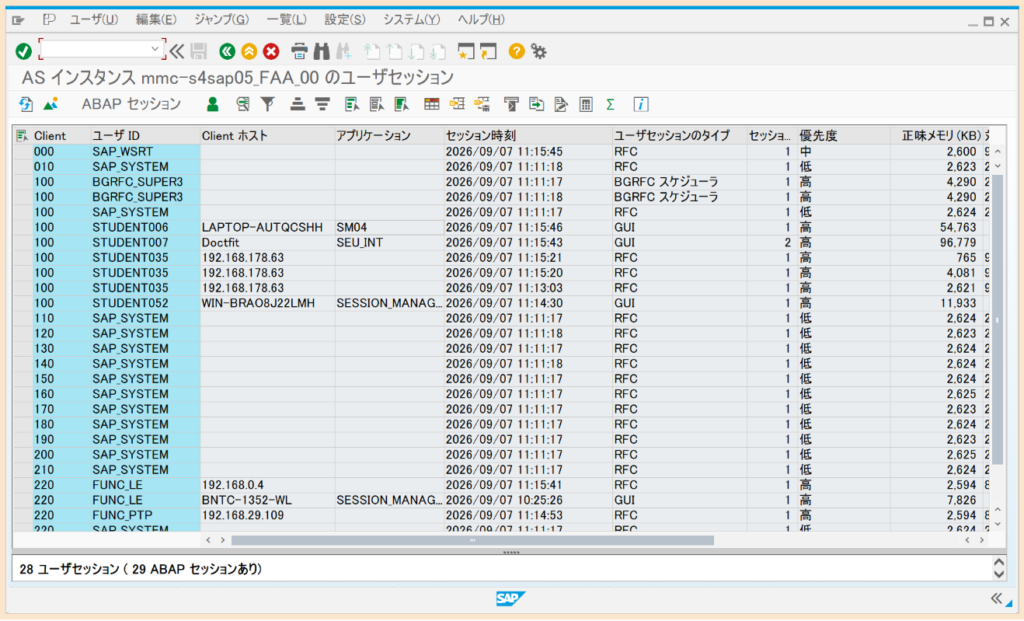Click the Select All rows icon
The image size is (1024, 621).
pos(352,104)
